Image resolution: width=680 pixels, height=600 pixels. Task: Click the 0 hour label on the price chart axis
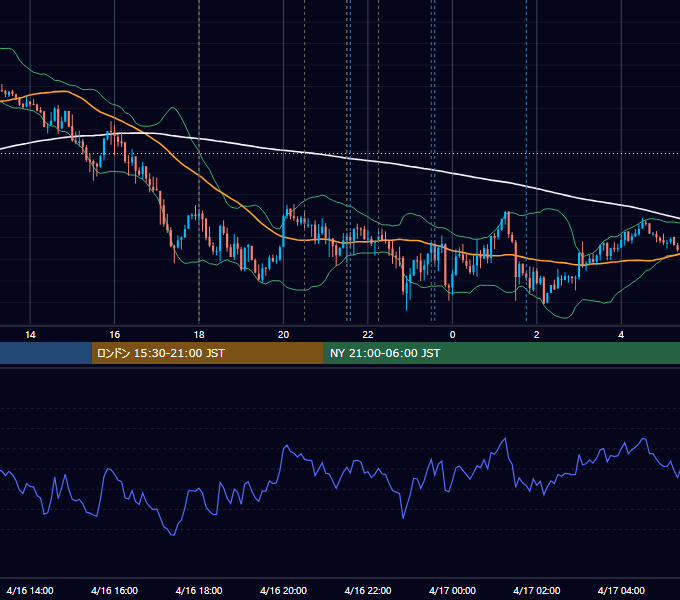click(452, 335)
